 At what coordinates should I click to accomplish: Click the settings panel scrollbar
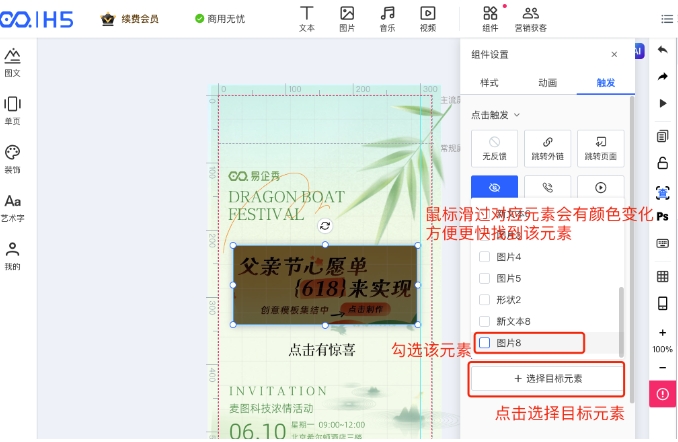[632, 250]
